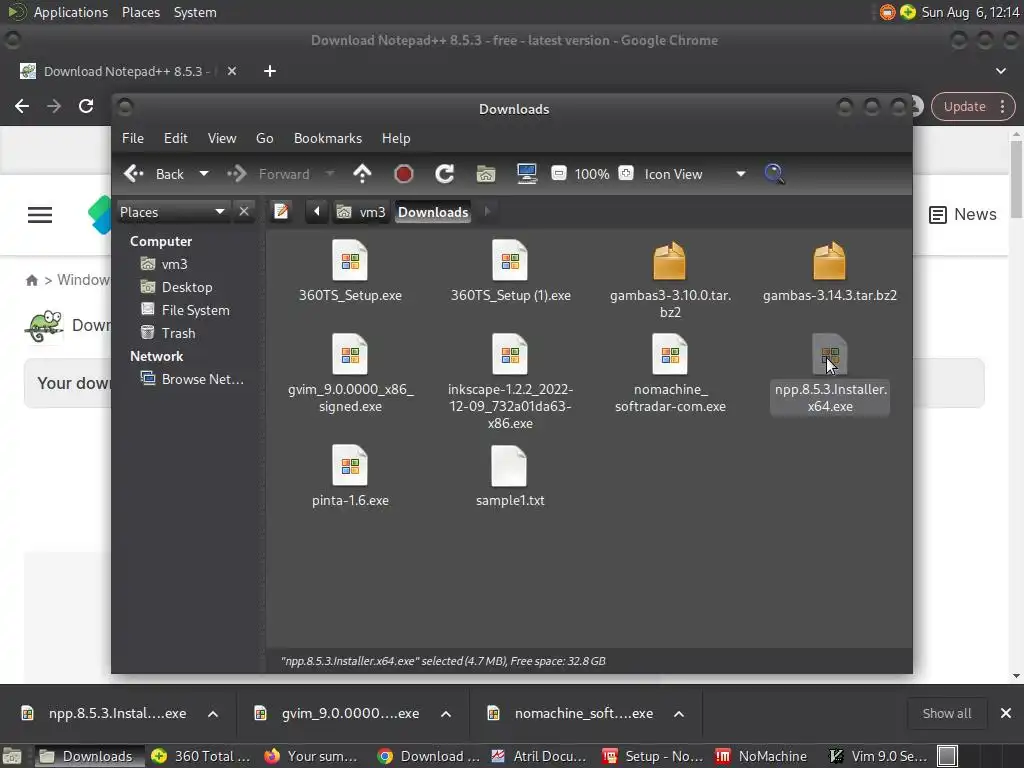This screenshot has height=768, width=1024.
Task: Open the System menu in top panel
Action: pyautogui.click(x=195, y=12)
